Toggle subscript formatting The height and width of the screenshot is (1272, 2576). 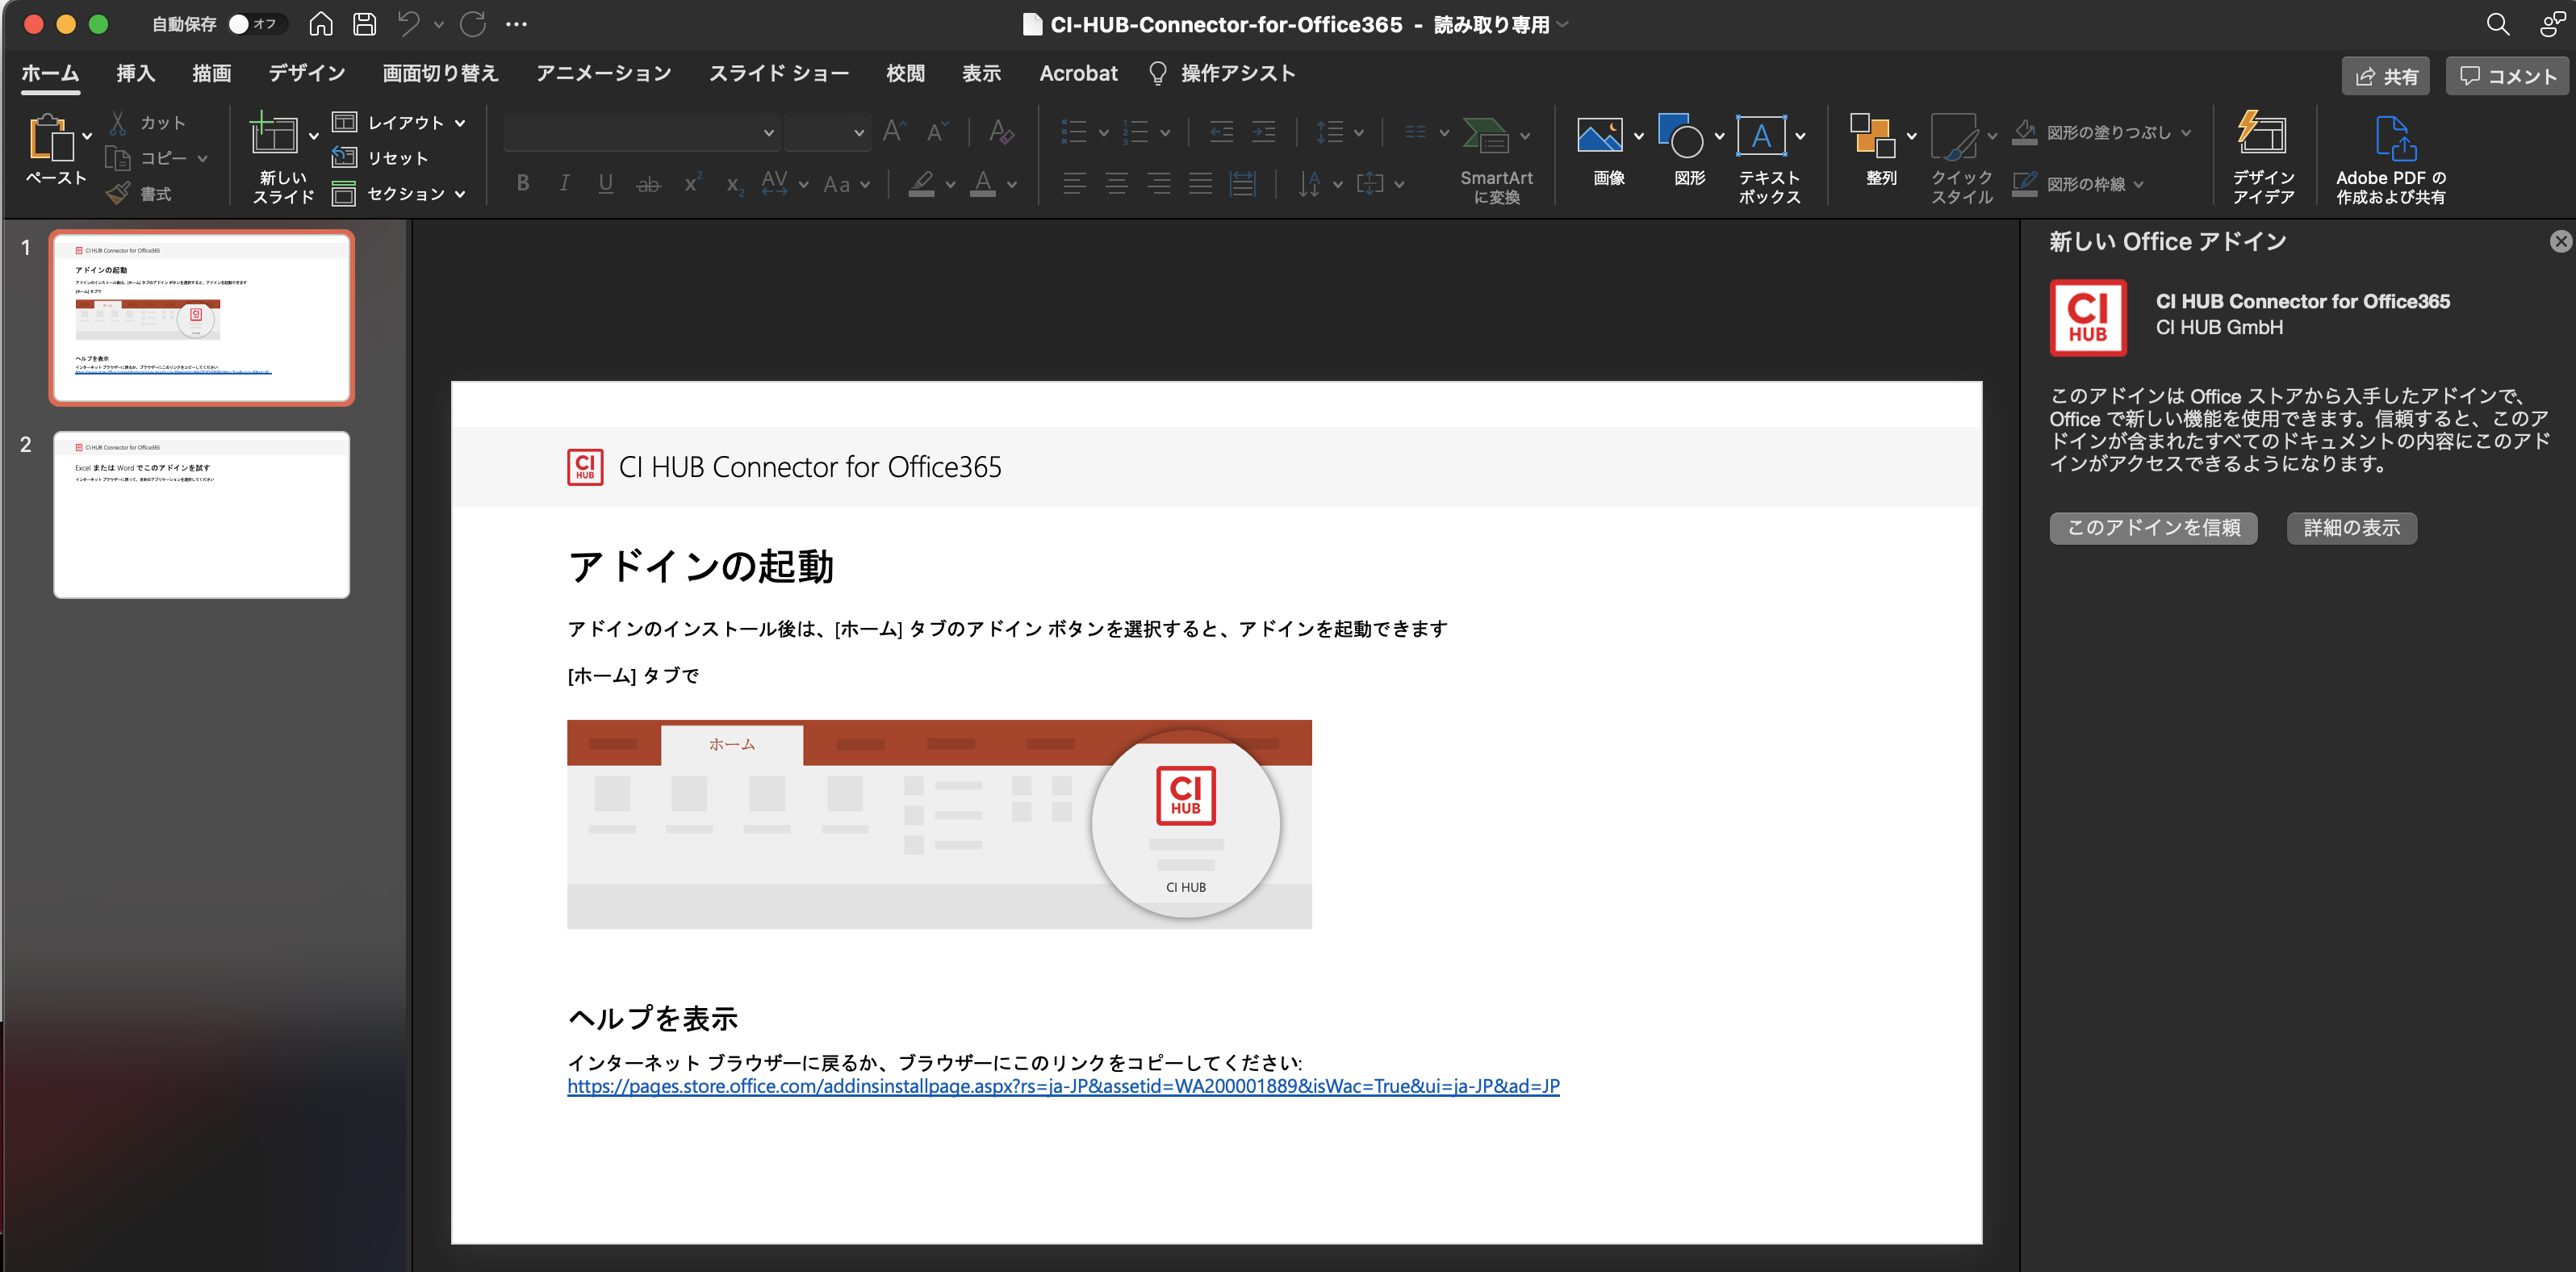[734, 185]
